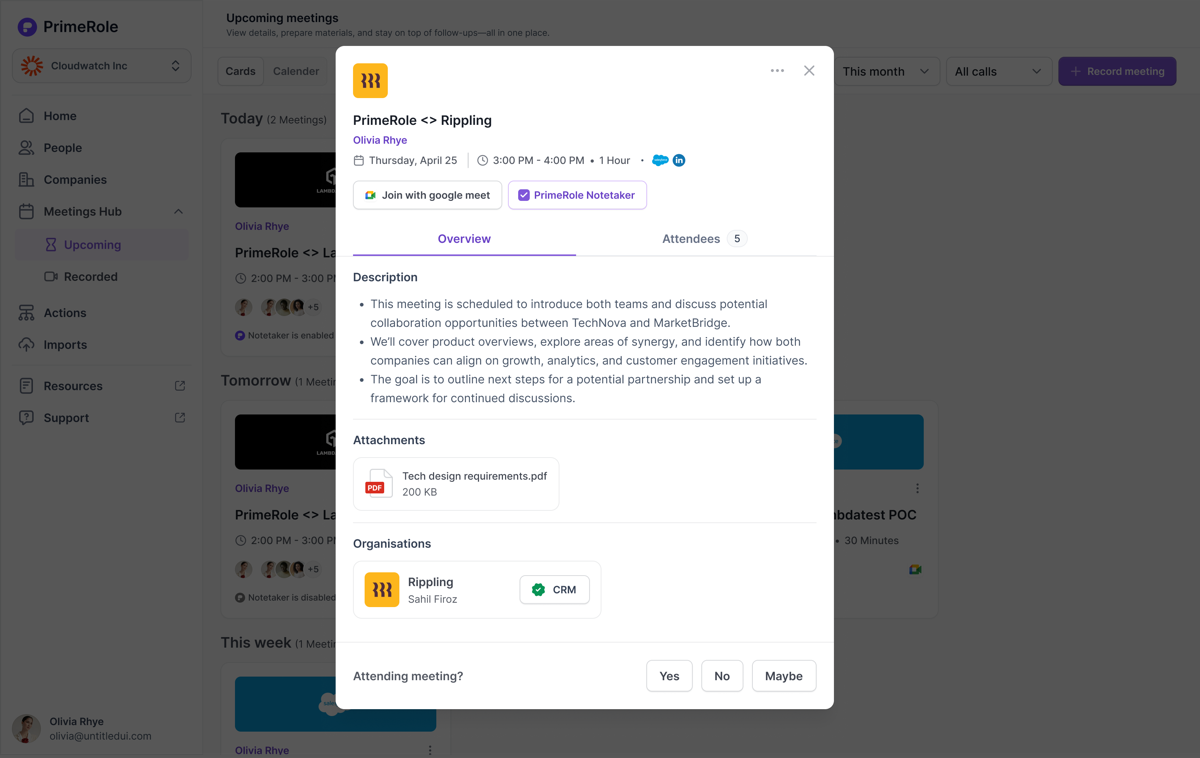
Task: Answer Yes to attending meeting
Action: (669, 676)
